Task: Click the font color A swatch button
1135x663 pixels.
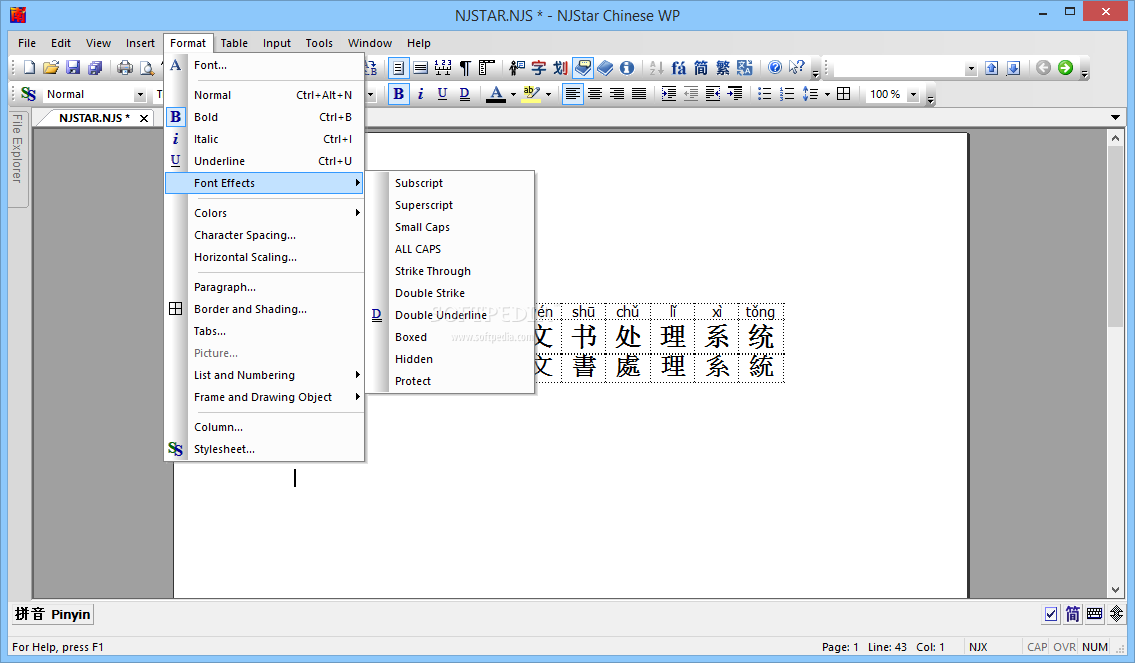Action: [496, 94]
